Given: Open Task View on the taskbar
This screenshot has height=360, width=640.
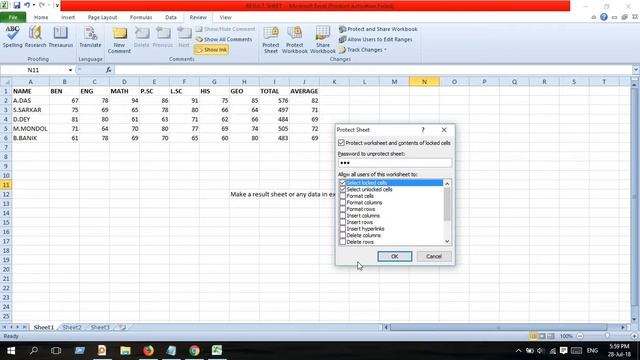Looking at the screenshot, I should point(56,351).
